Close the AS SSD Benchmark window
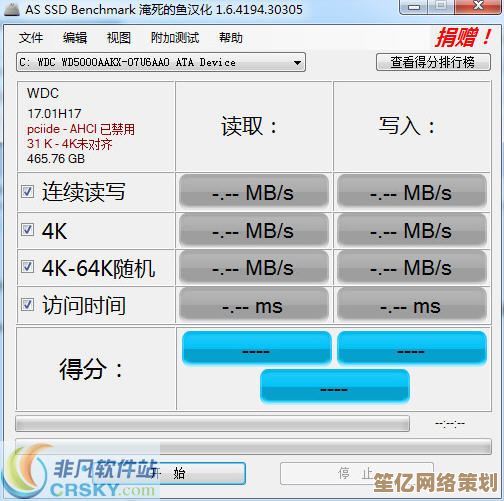Screen dimensions: 504x501 pyautogui.click(x=477, y=6)
